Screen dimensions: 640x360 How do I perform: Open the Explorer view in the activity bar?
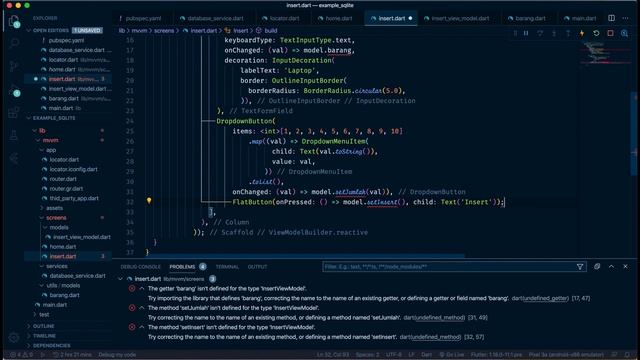pos(14,21)
